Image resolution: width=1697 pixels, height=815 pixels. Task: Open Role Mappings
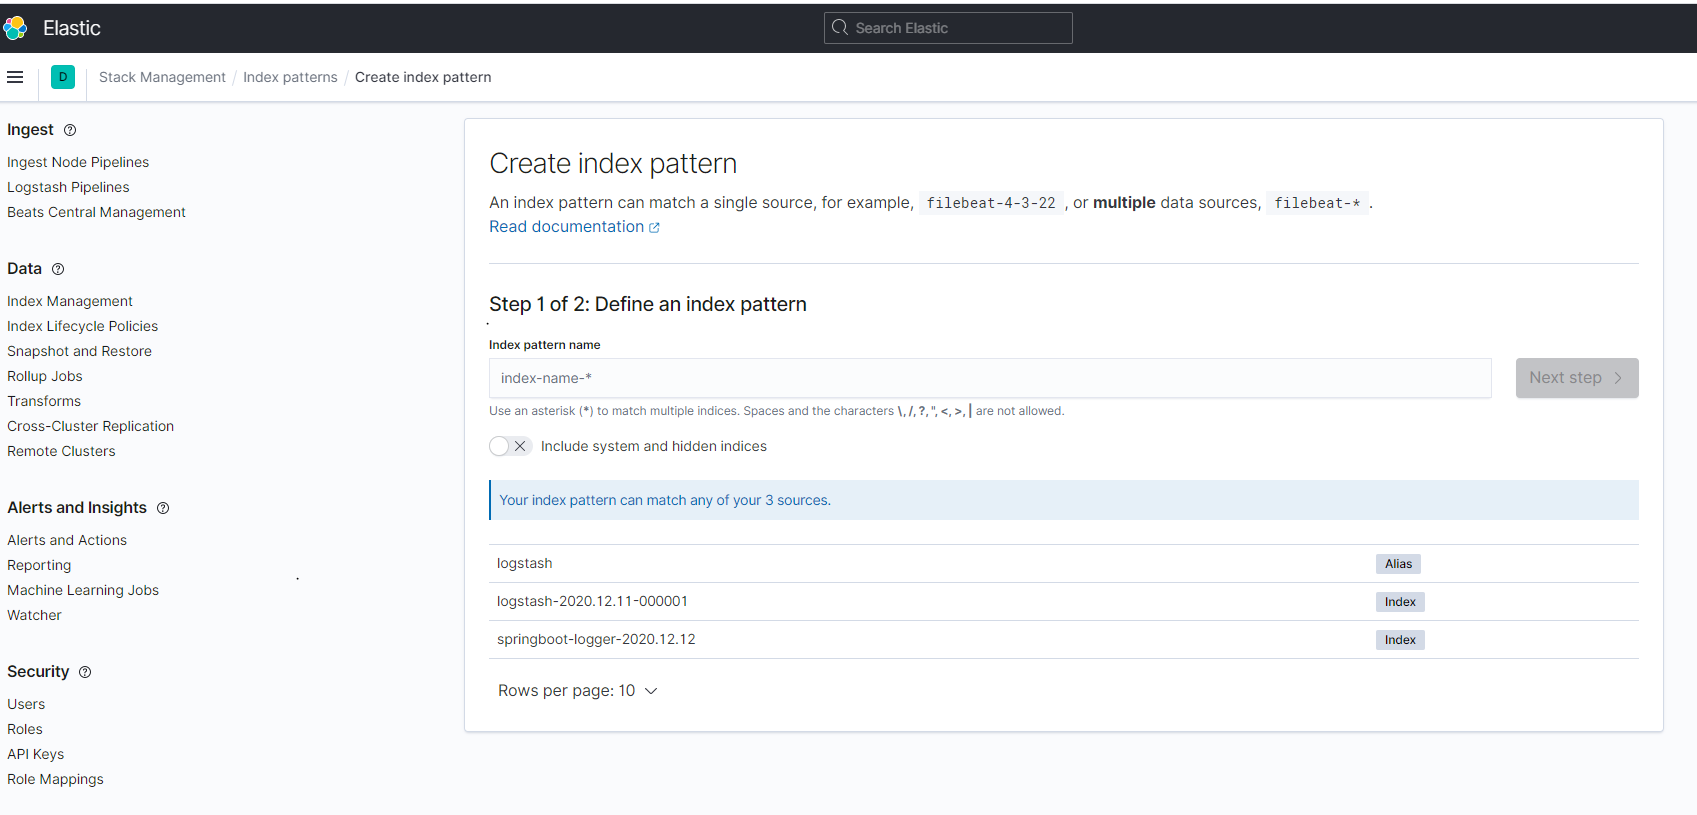(55, 779)
